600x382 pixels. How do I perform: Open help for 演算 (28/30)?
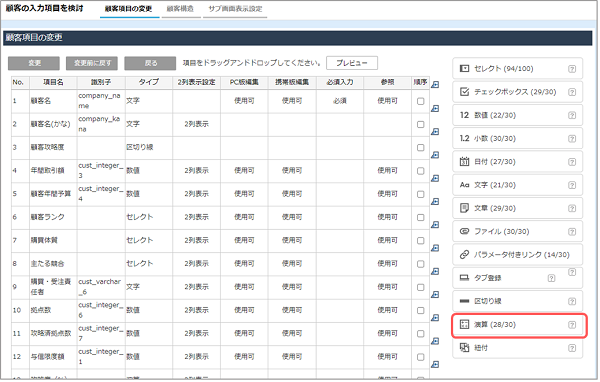[x=572, y=325]
